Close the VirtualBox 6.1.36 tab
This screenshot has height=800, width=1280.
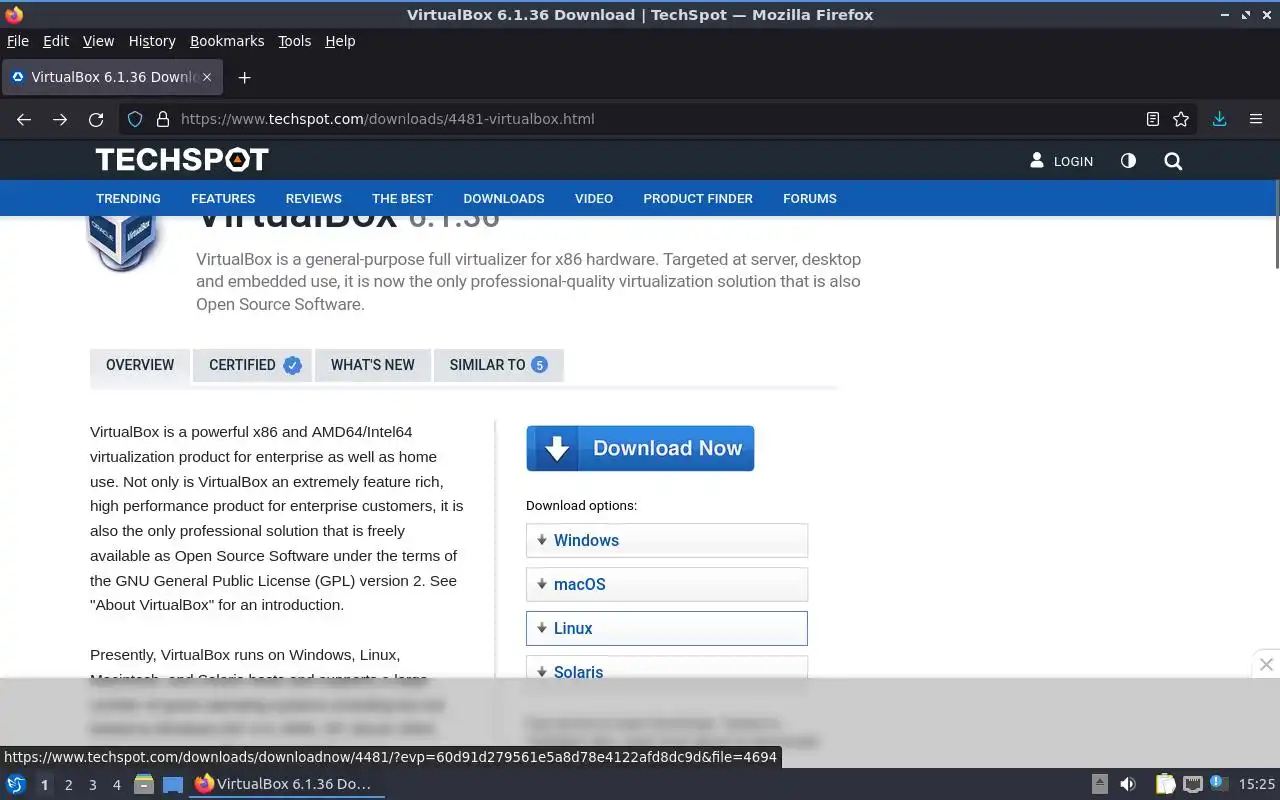coord(207,77)
